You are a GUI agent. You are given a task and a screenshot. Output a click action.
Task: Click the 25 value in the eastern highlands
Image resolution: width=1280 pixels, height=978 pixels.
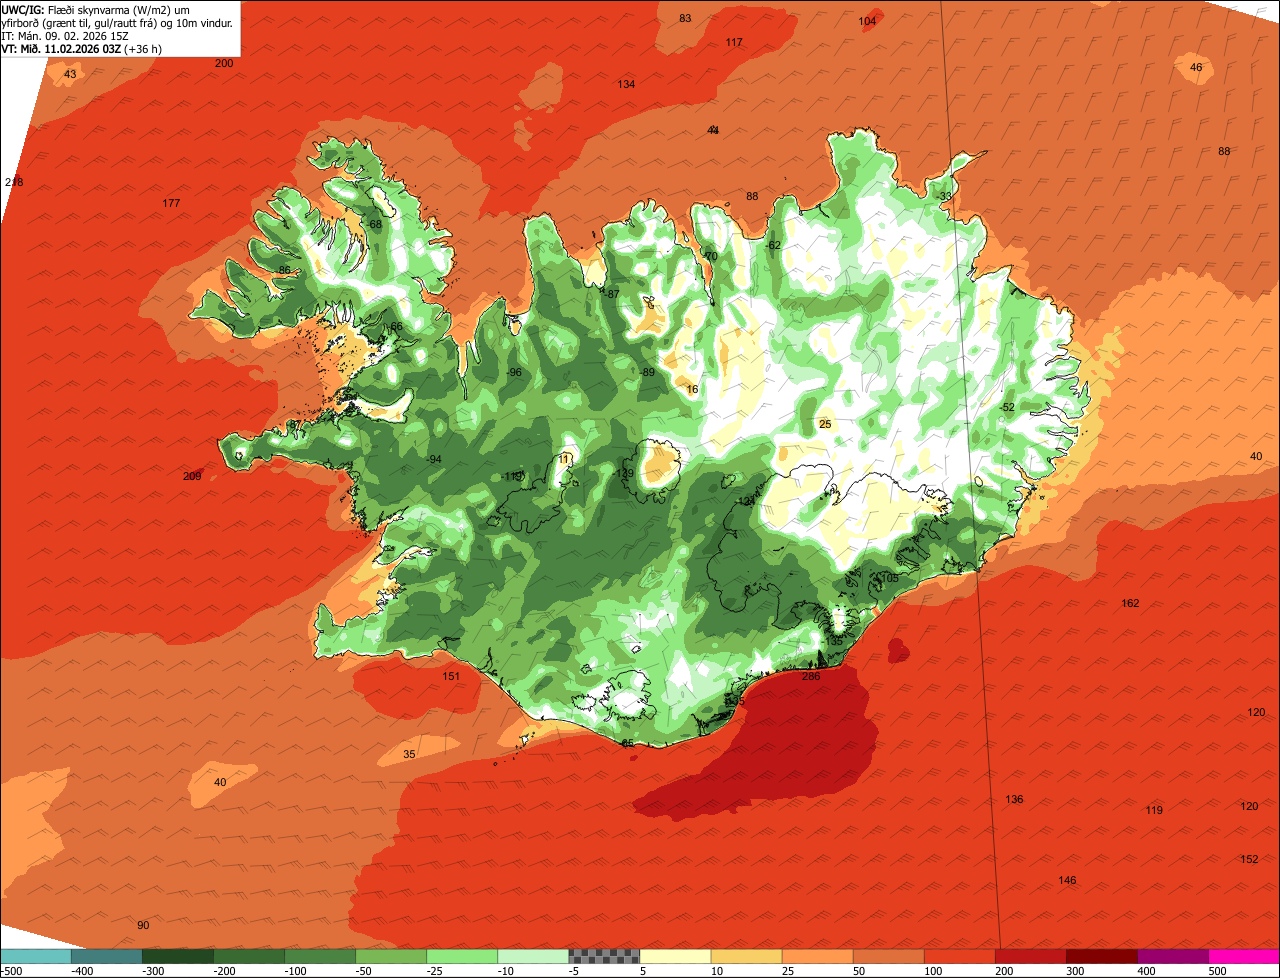[825, 425]
